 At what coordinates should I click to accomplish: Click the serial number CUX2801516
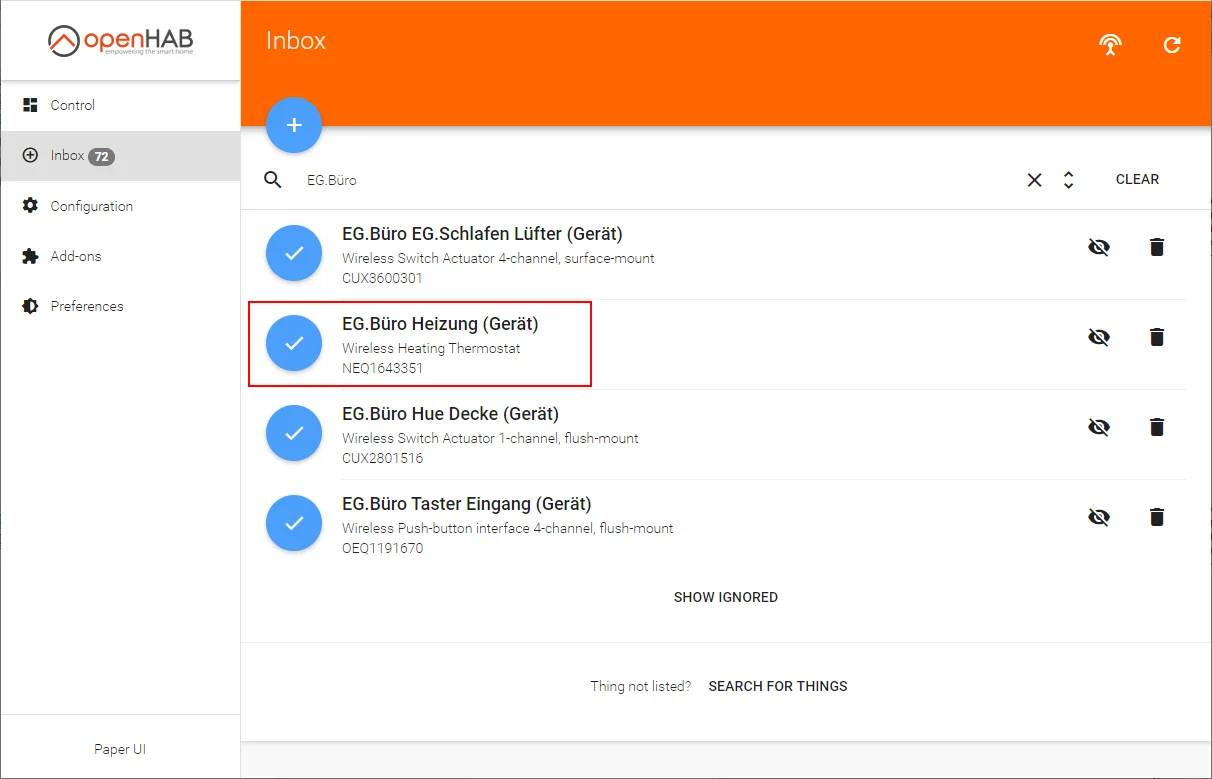click(382, 458)
